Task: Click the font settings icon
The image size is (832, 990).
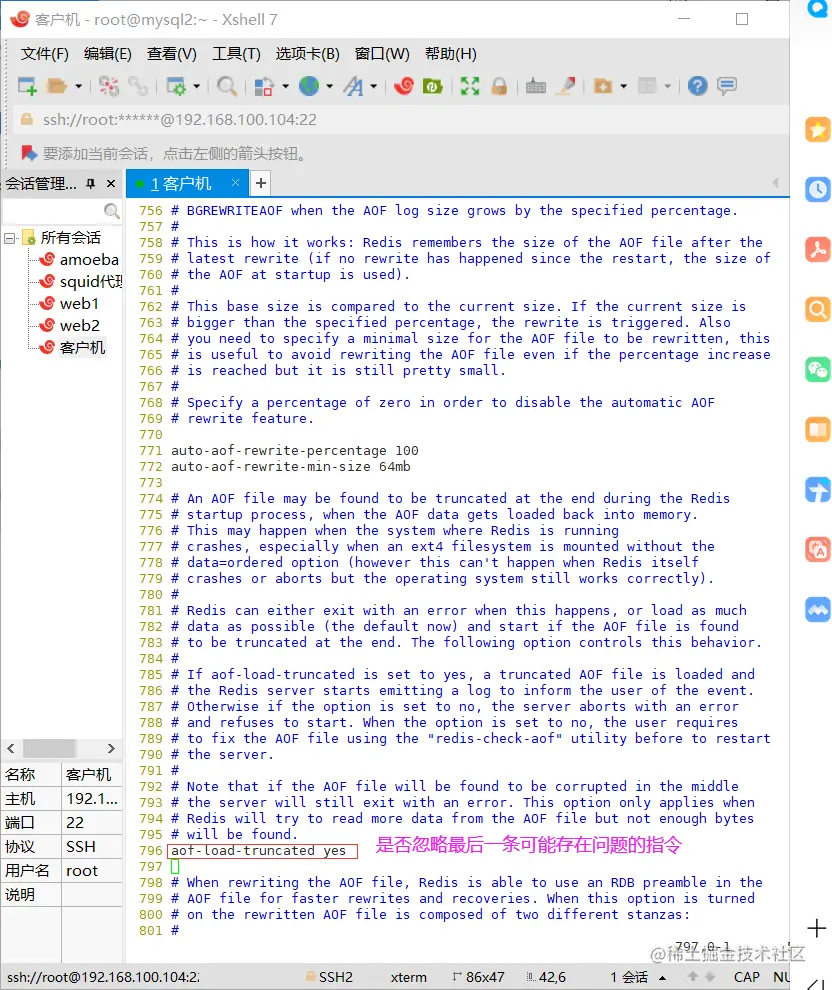Action: (353, 86)
